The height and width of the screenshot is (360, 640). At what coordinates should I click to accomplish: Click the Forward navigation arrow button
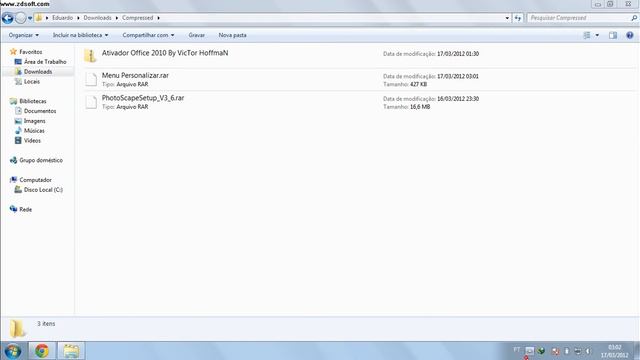click(20, 18)
